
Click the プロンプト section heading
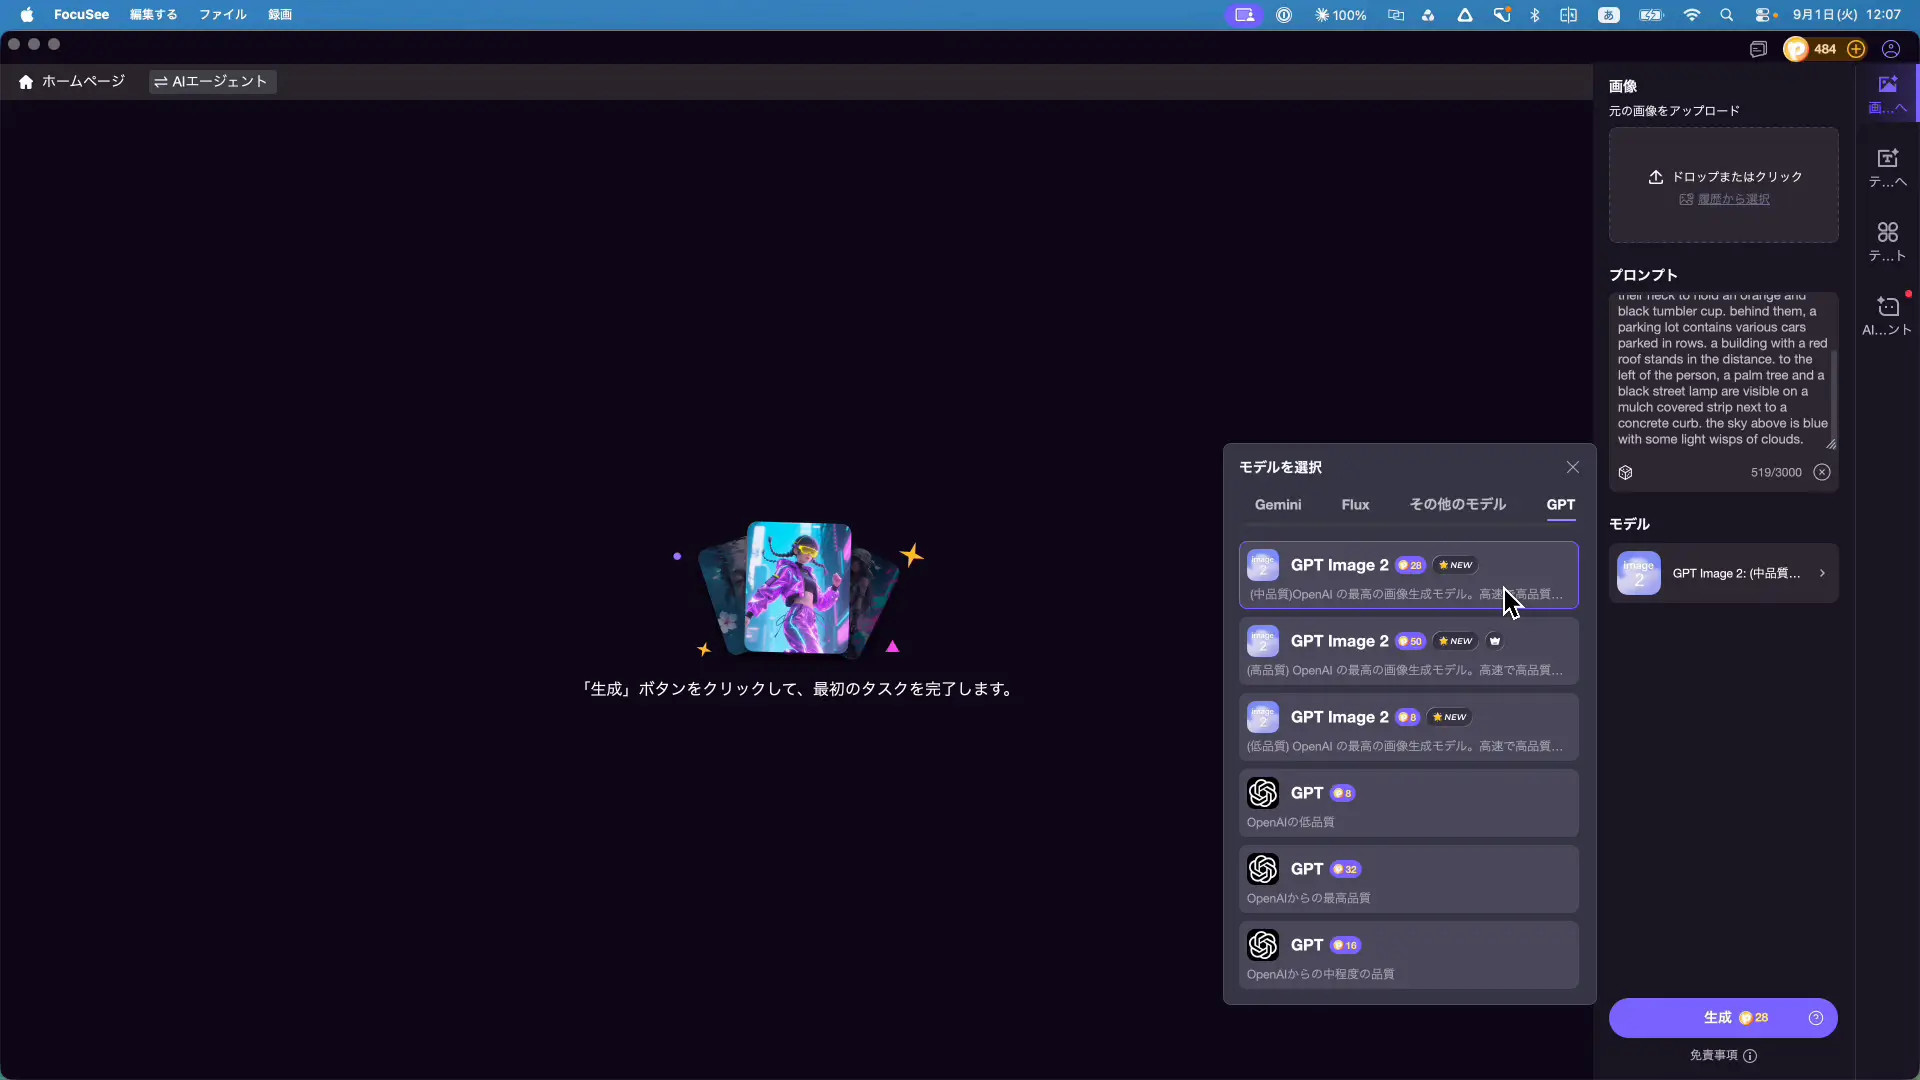pyautogui.click(x=1643, y=275)
